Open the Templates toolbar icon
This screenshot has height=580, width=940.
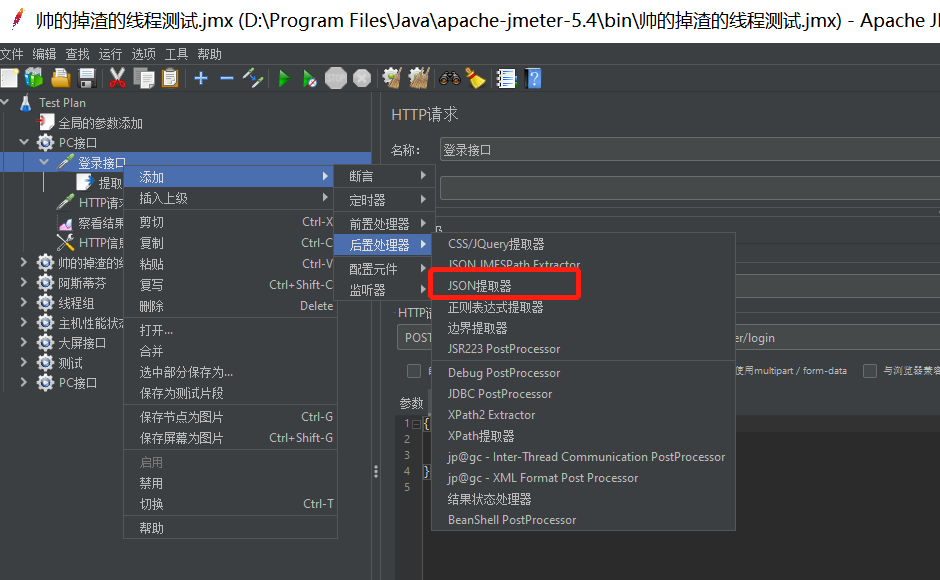coord(34,78)
